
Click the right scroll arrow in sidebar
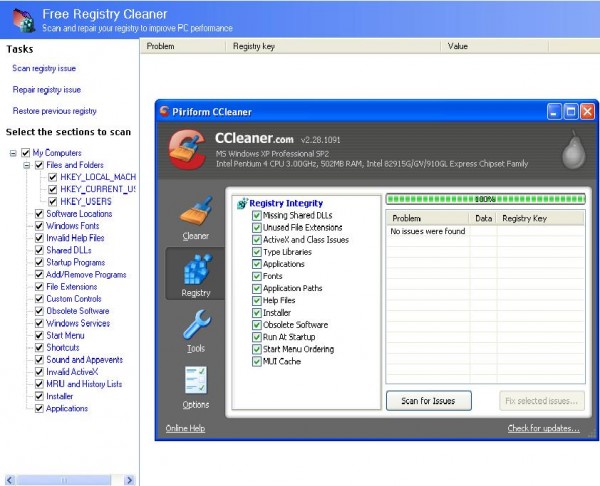[130, 480]
